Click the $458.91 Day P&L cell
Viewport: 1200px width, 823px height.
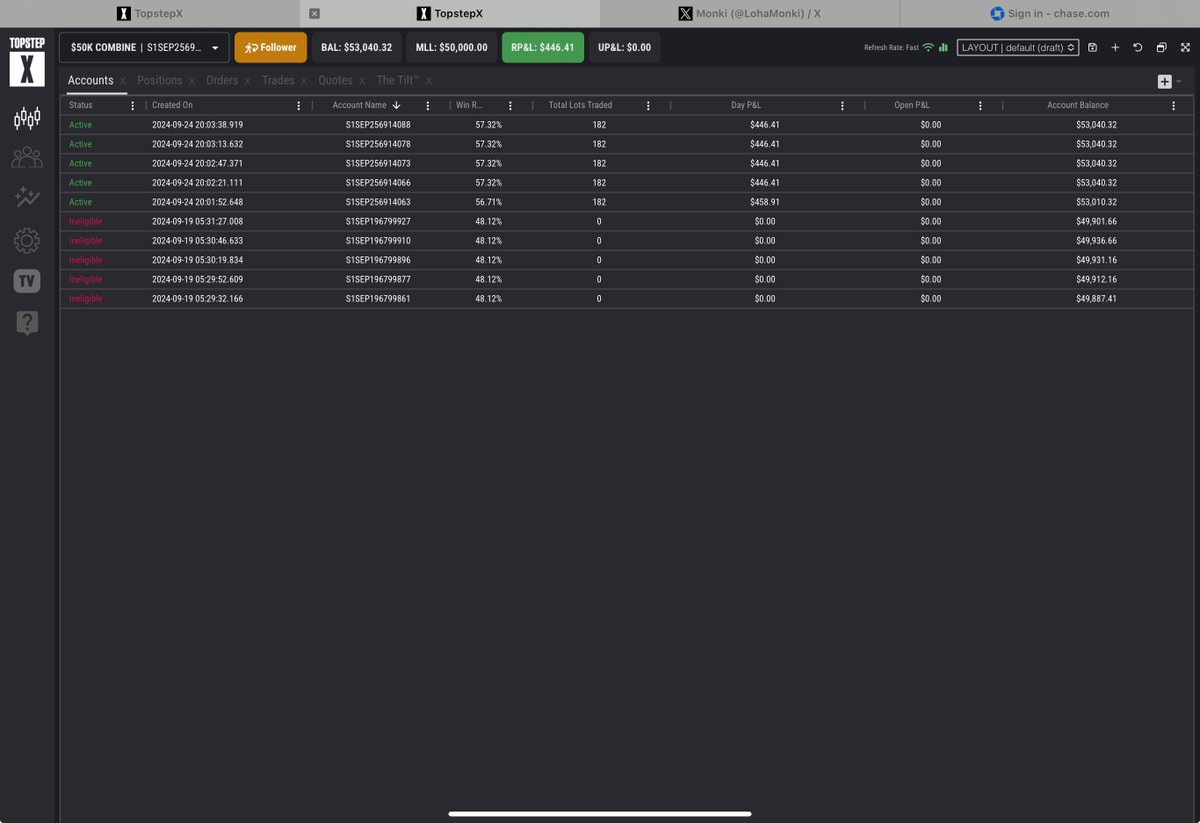(765, 202)
